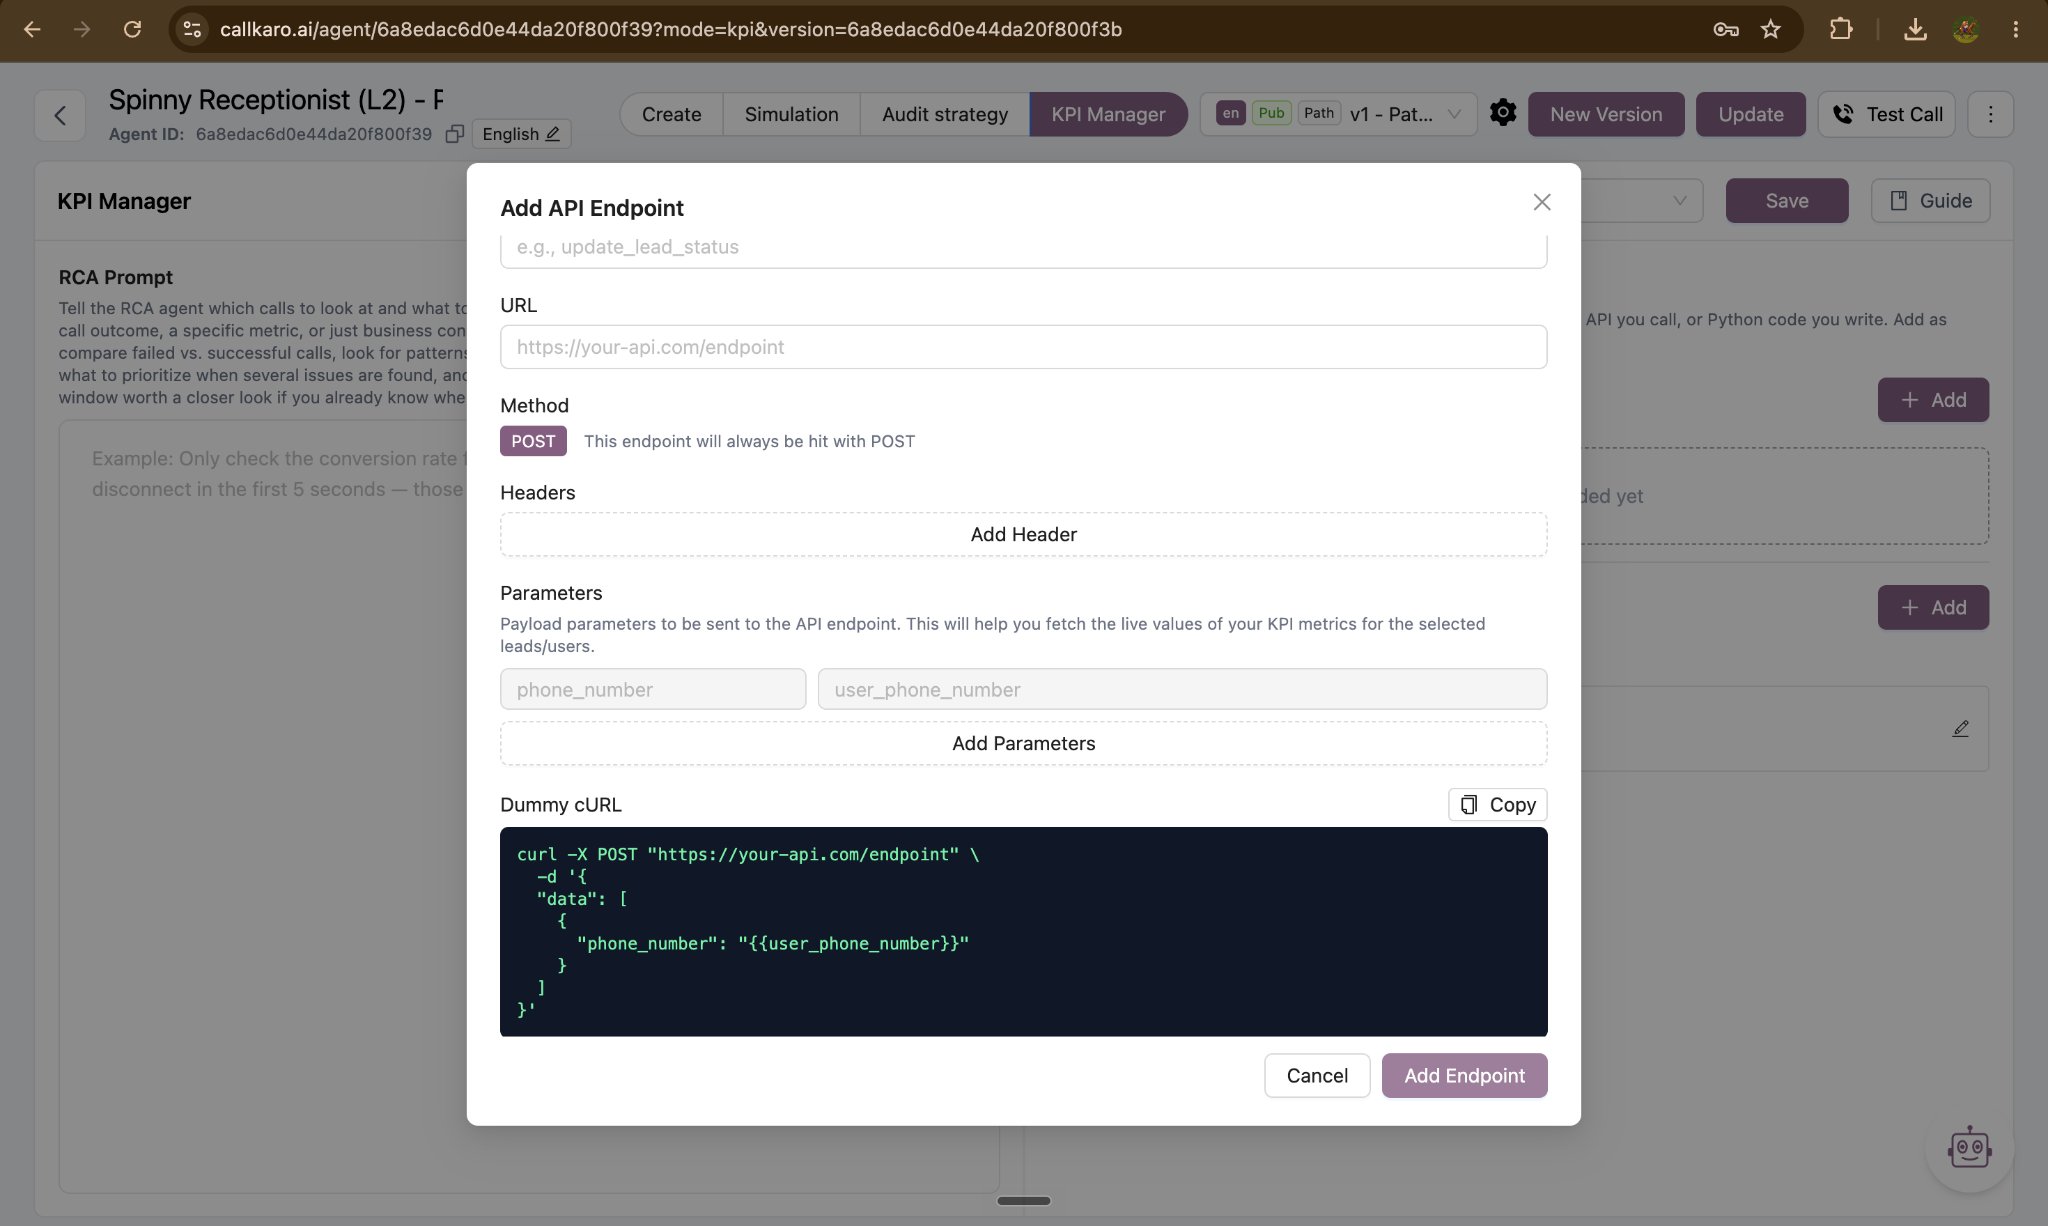The width and height of the screenshot is (2048, 1226).
Task: Click the Agent ID value text
Action: (x=313, y=134)
